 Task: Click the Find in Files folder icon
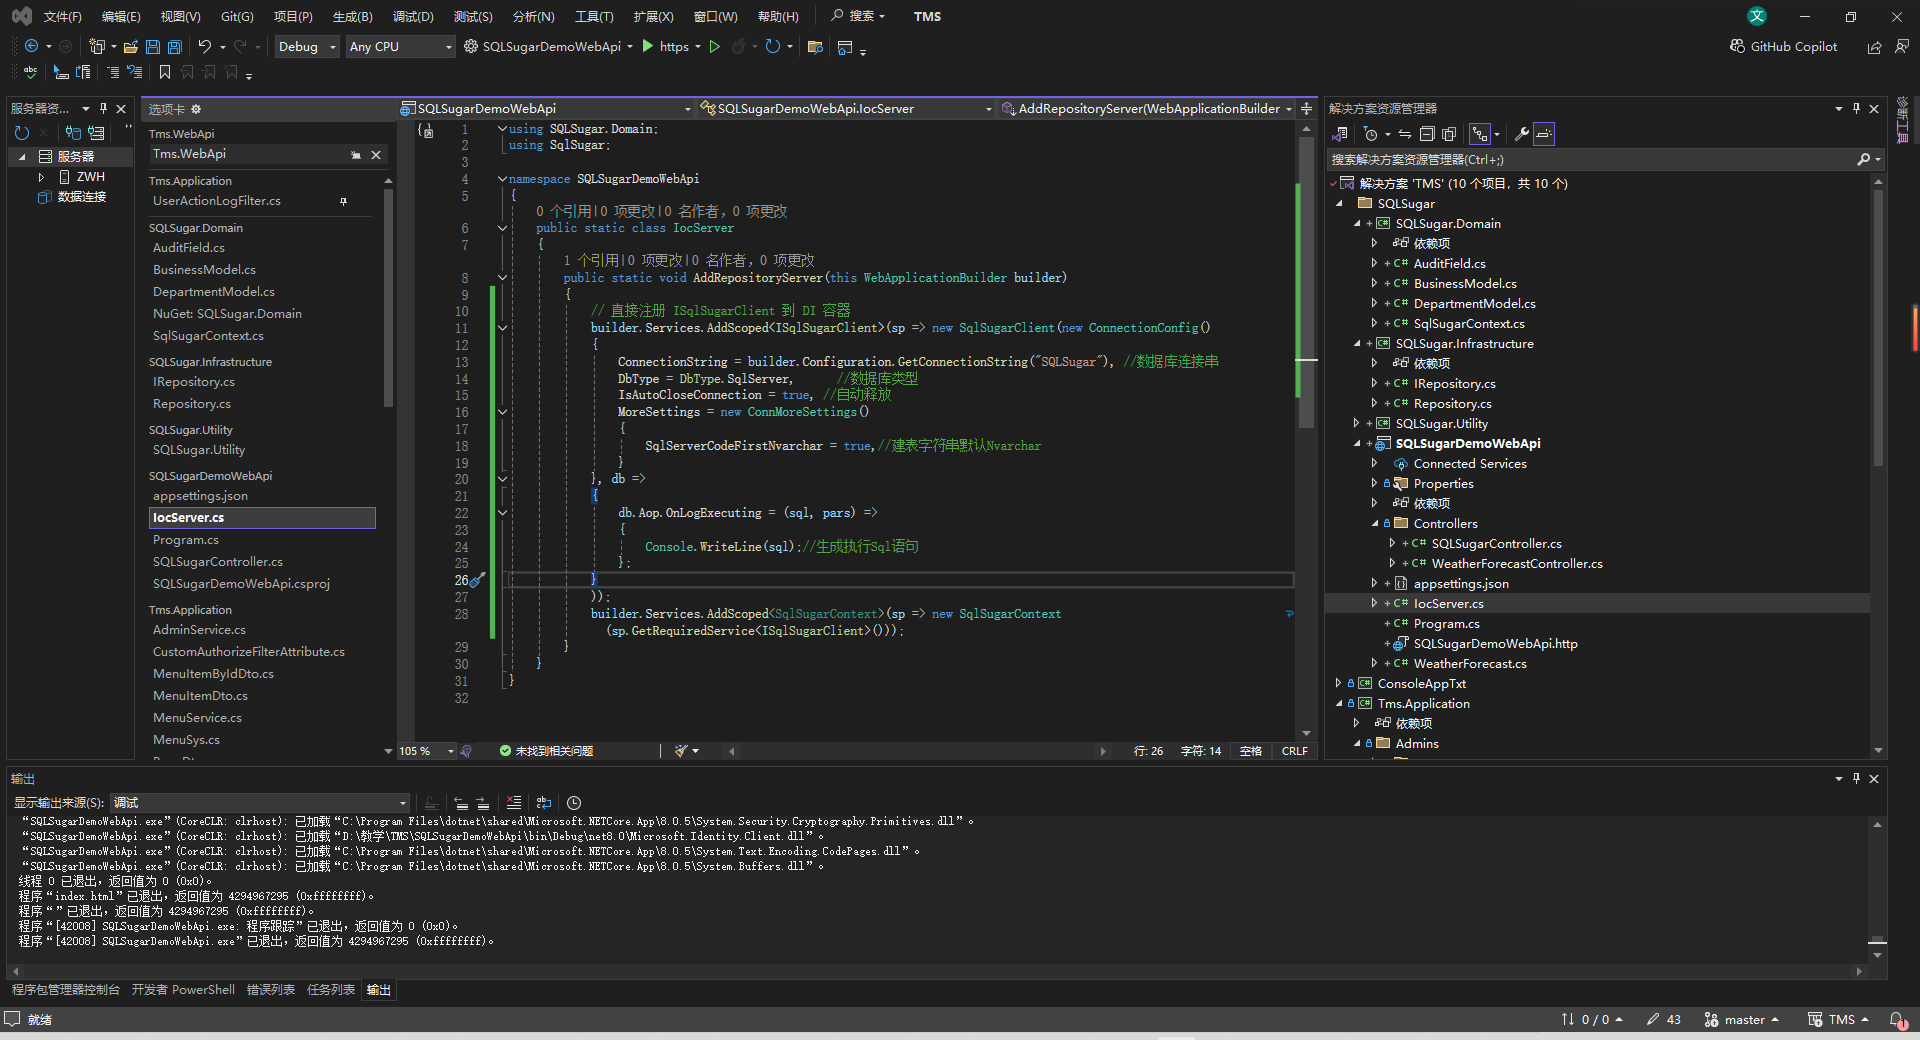tap(815, 47)
